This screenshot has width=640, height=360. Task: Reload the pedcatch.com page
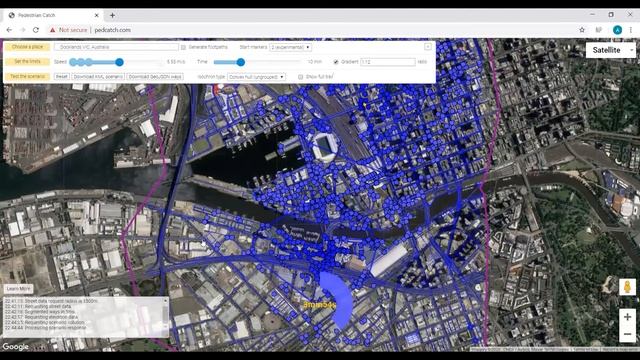click(36, 30)
